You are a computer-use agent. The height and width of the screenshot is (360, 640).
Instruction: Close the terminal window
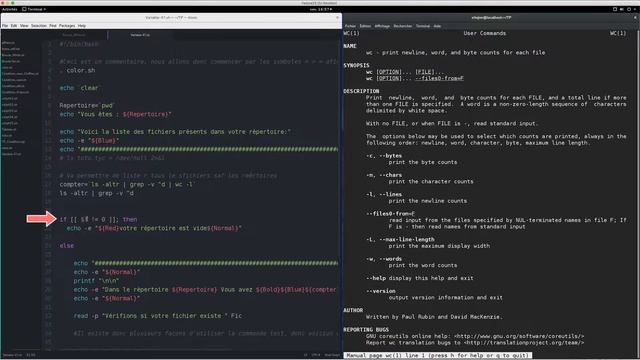tap(636, 18)
